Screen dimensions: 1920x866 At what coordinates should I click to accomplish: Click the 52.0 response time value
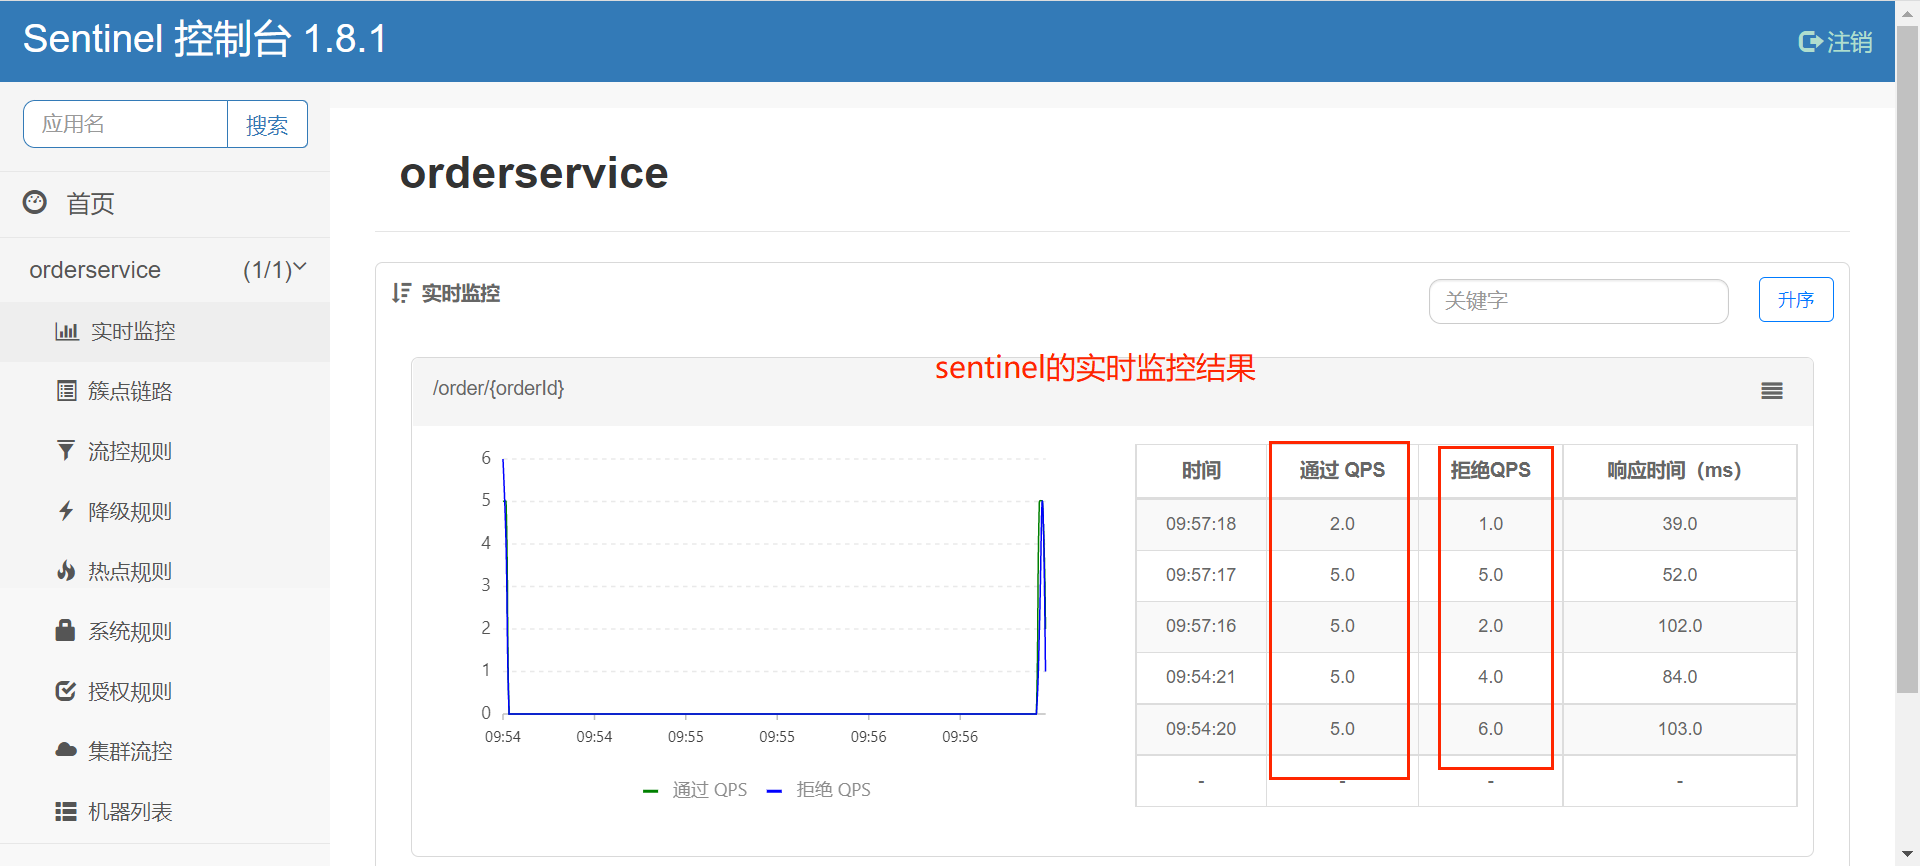(x=1680, y=575)
